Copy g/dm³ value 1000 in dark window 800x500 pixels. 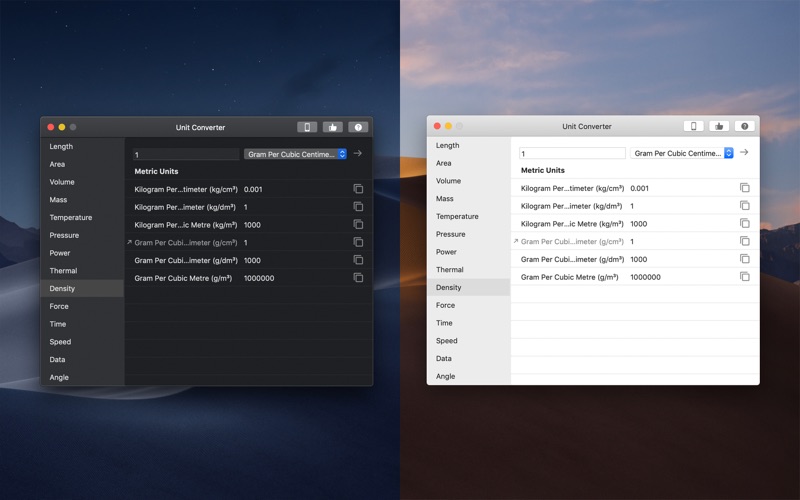tap(358, 260)
